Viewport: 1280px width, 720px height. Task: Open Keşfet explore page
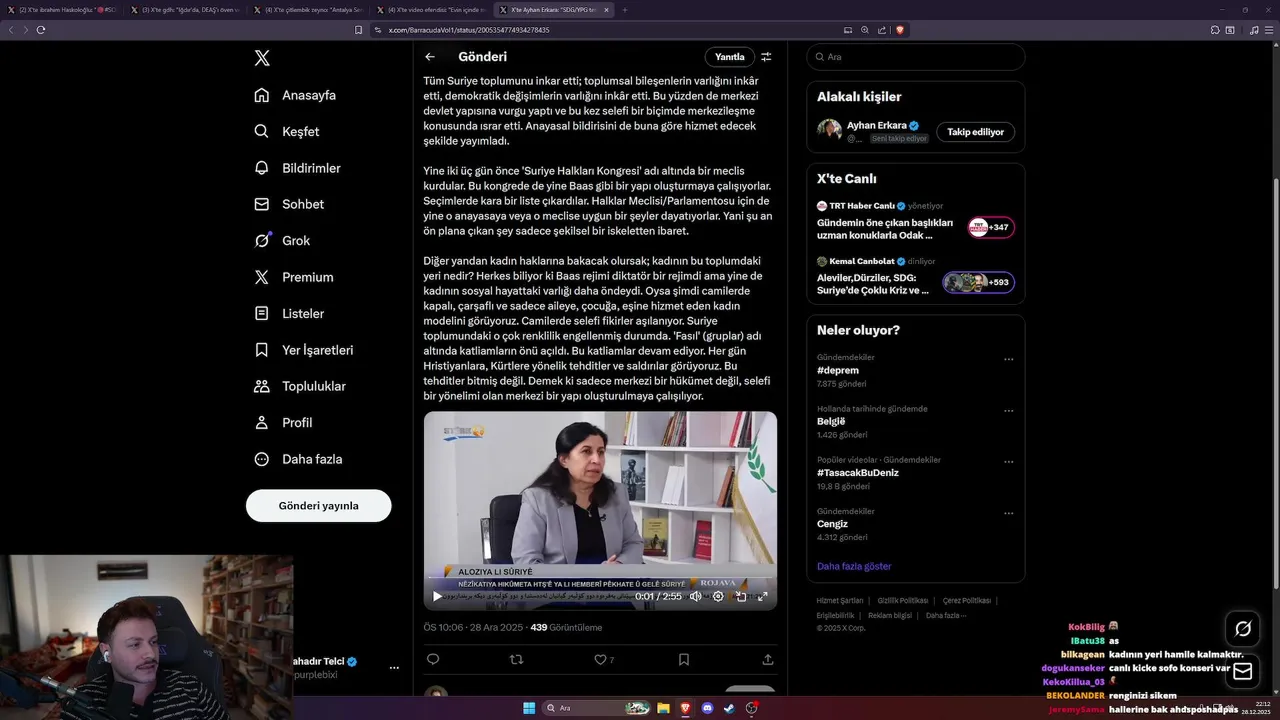pos(287,131)
